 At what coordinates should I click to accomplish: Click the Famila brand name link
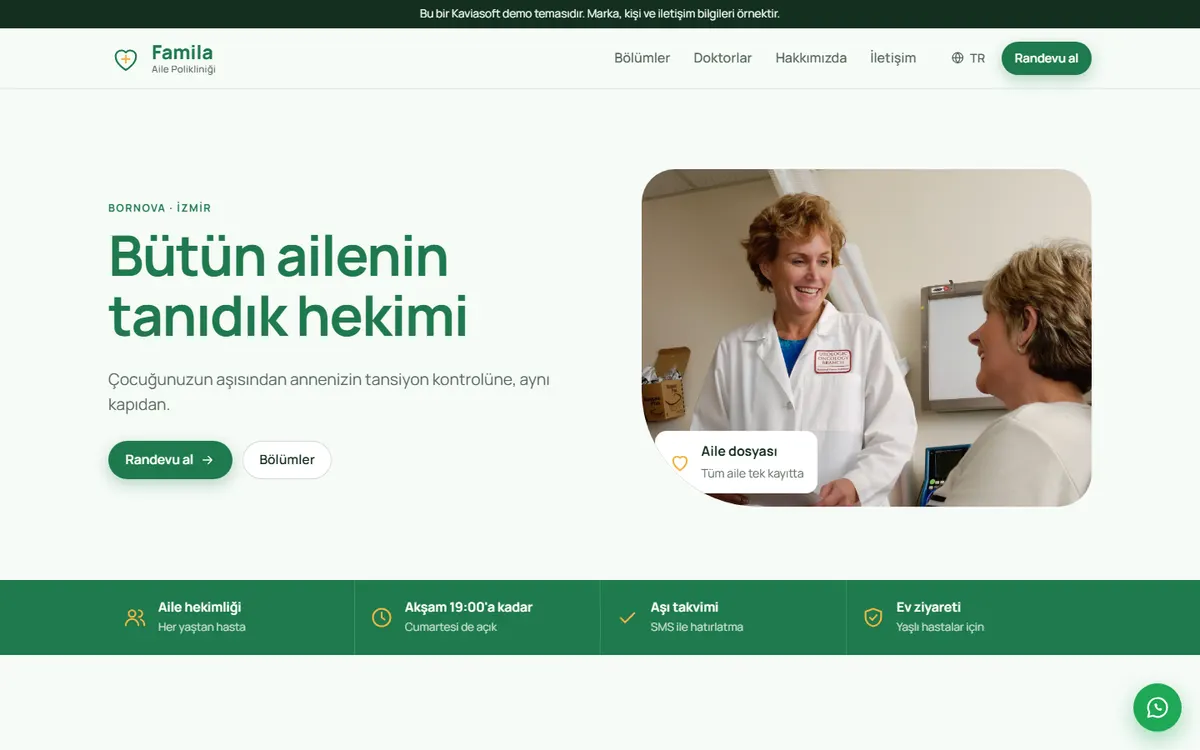(x=182, y=52)
